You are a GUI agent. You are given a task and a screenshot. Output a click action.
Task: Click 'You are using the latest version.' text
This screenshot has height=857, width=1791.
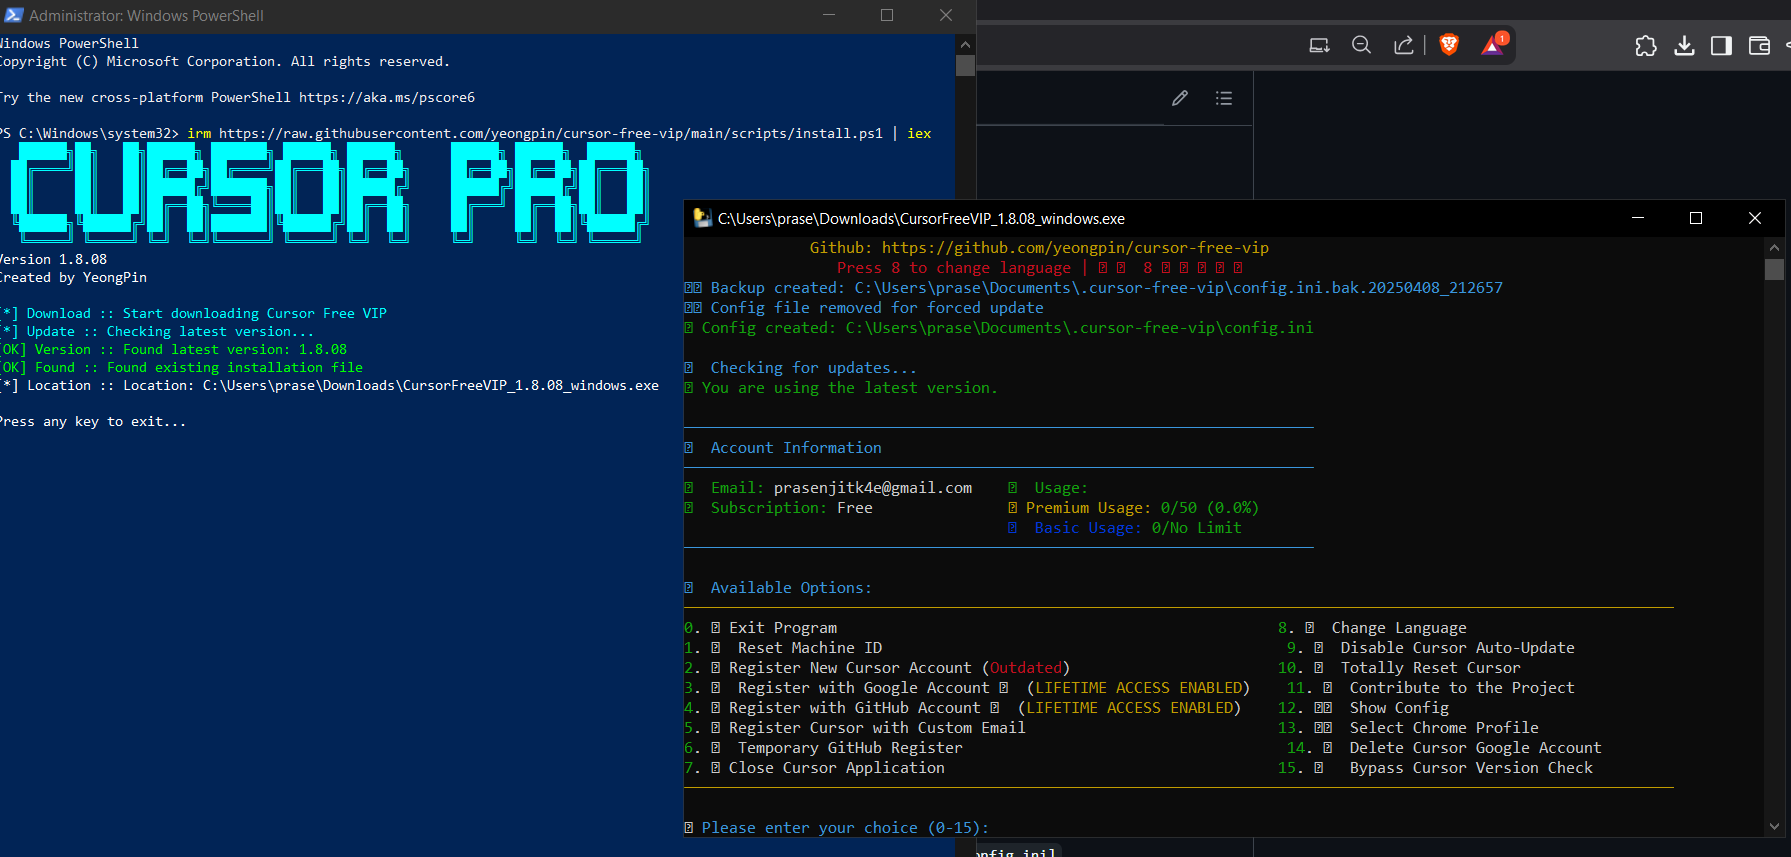tap(849, 388)
